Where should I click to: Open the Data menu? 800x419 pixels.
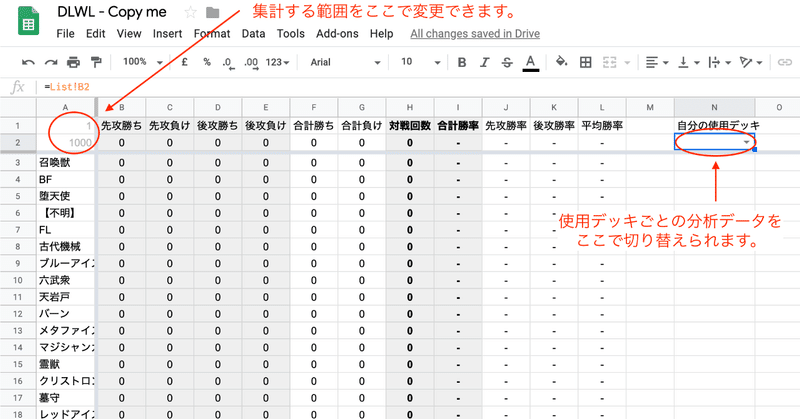coord(253,34)
